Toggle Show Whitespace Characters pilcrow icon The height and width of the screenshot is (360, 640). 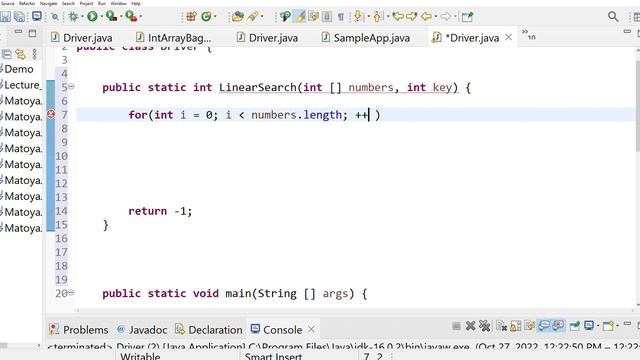(340, 17)
